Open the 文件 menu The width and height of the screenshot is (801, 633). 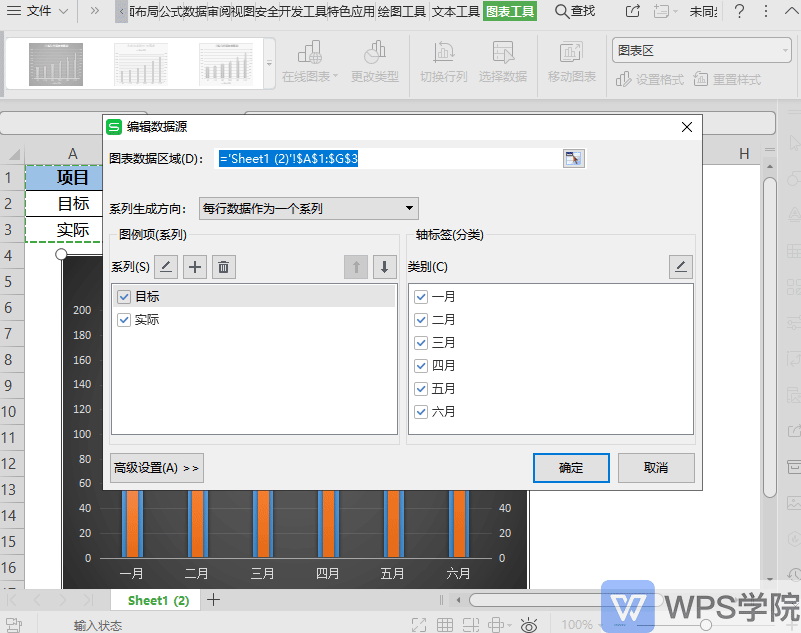pyautogui.click(x=39, y=11)
